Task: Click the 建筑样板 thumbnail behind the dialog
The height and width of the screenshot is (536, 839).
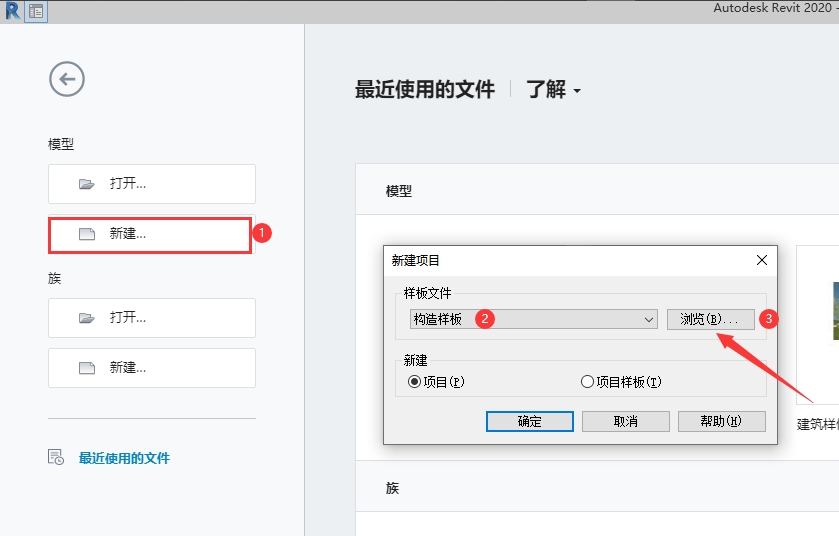Action: click(x=818, y=325)
